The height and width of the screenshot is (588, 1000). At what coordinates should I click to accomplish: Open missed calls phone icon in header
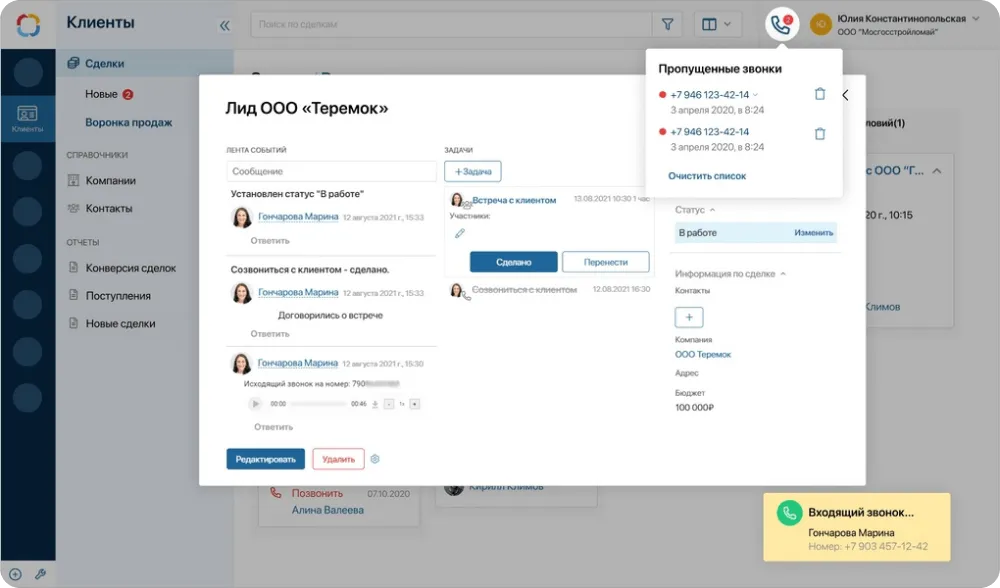[x=781, y=25]
